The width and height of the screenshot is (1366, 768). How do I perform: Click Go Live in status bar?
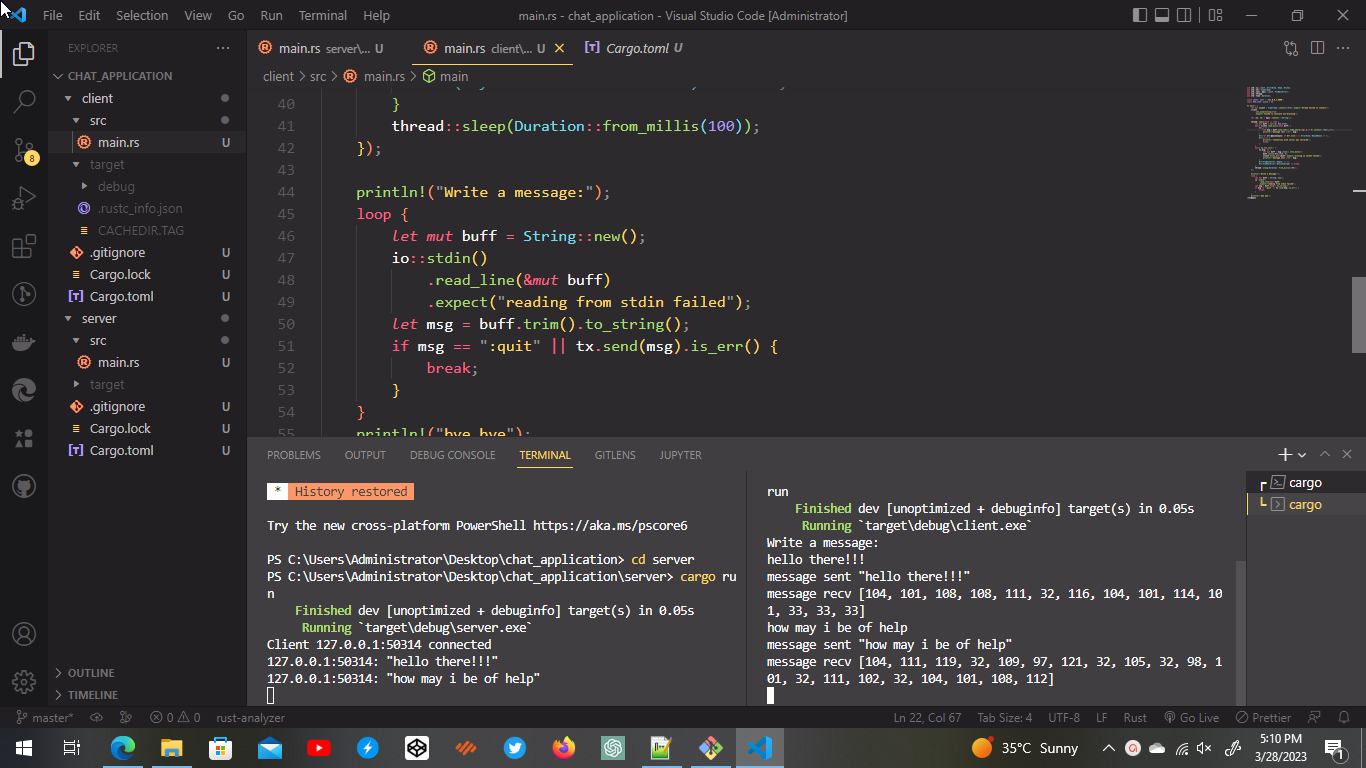[x=1192, y=717]
